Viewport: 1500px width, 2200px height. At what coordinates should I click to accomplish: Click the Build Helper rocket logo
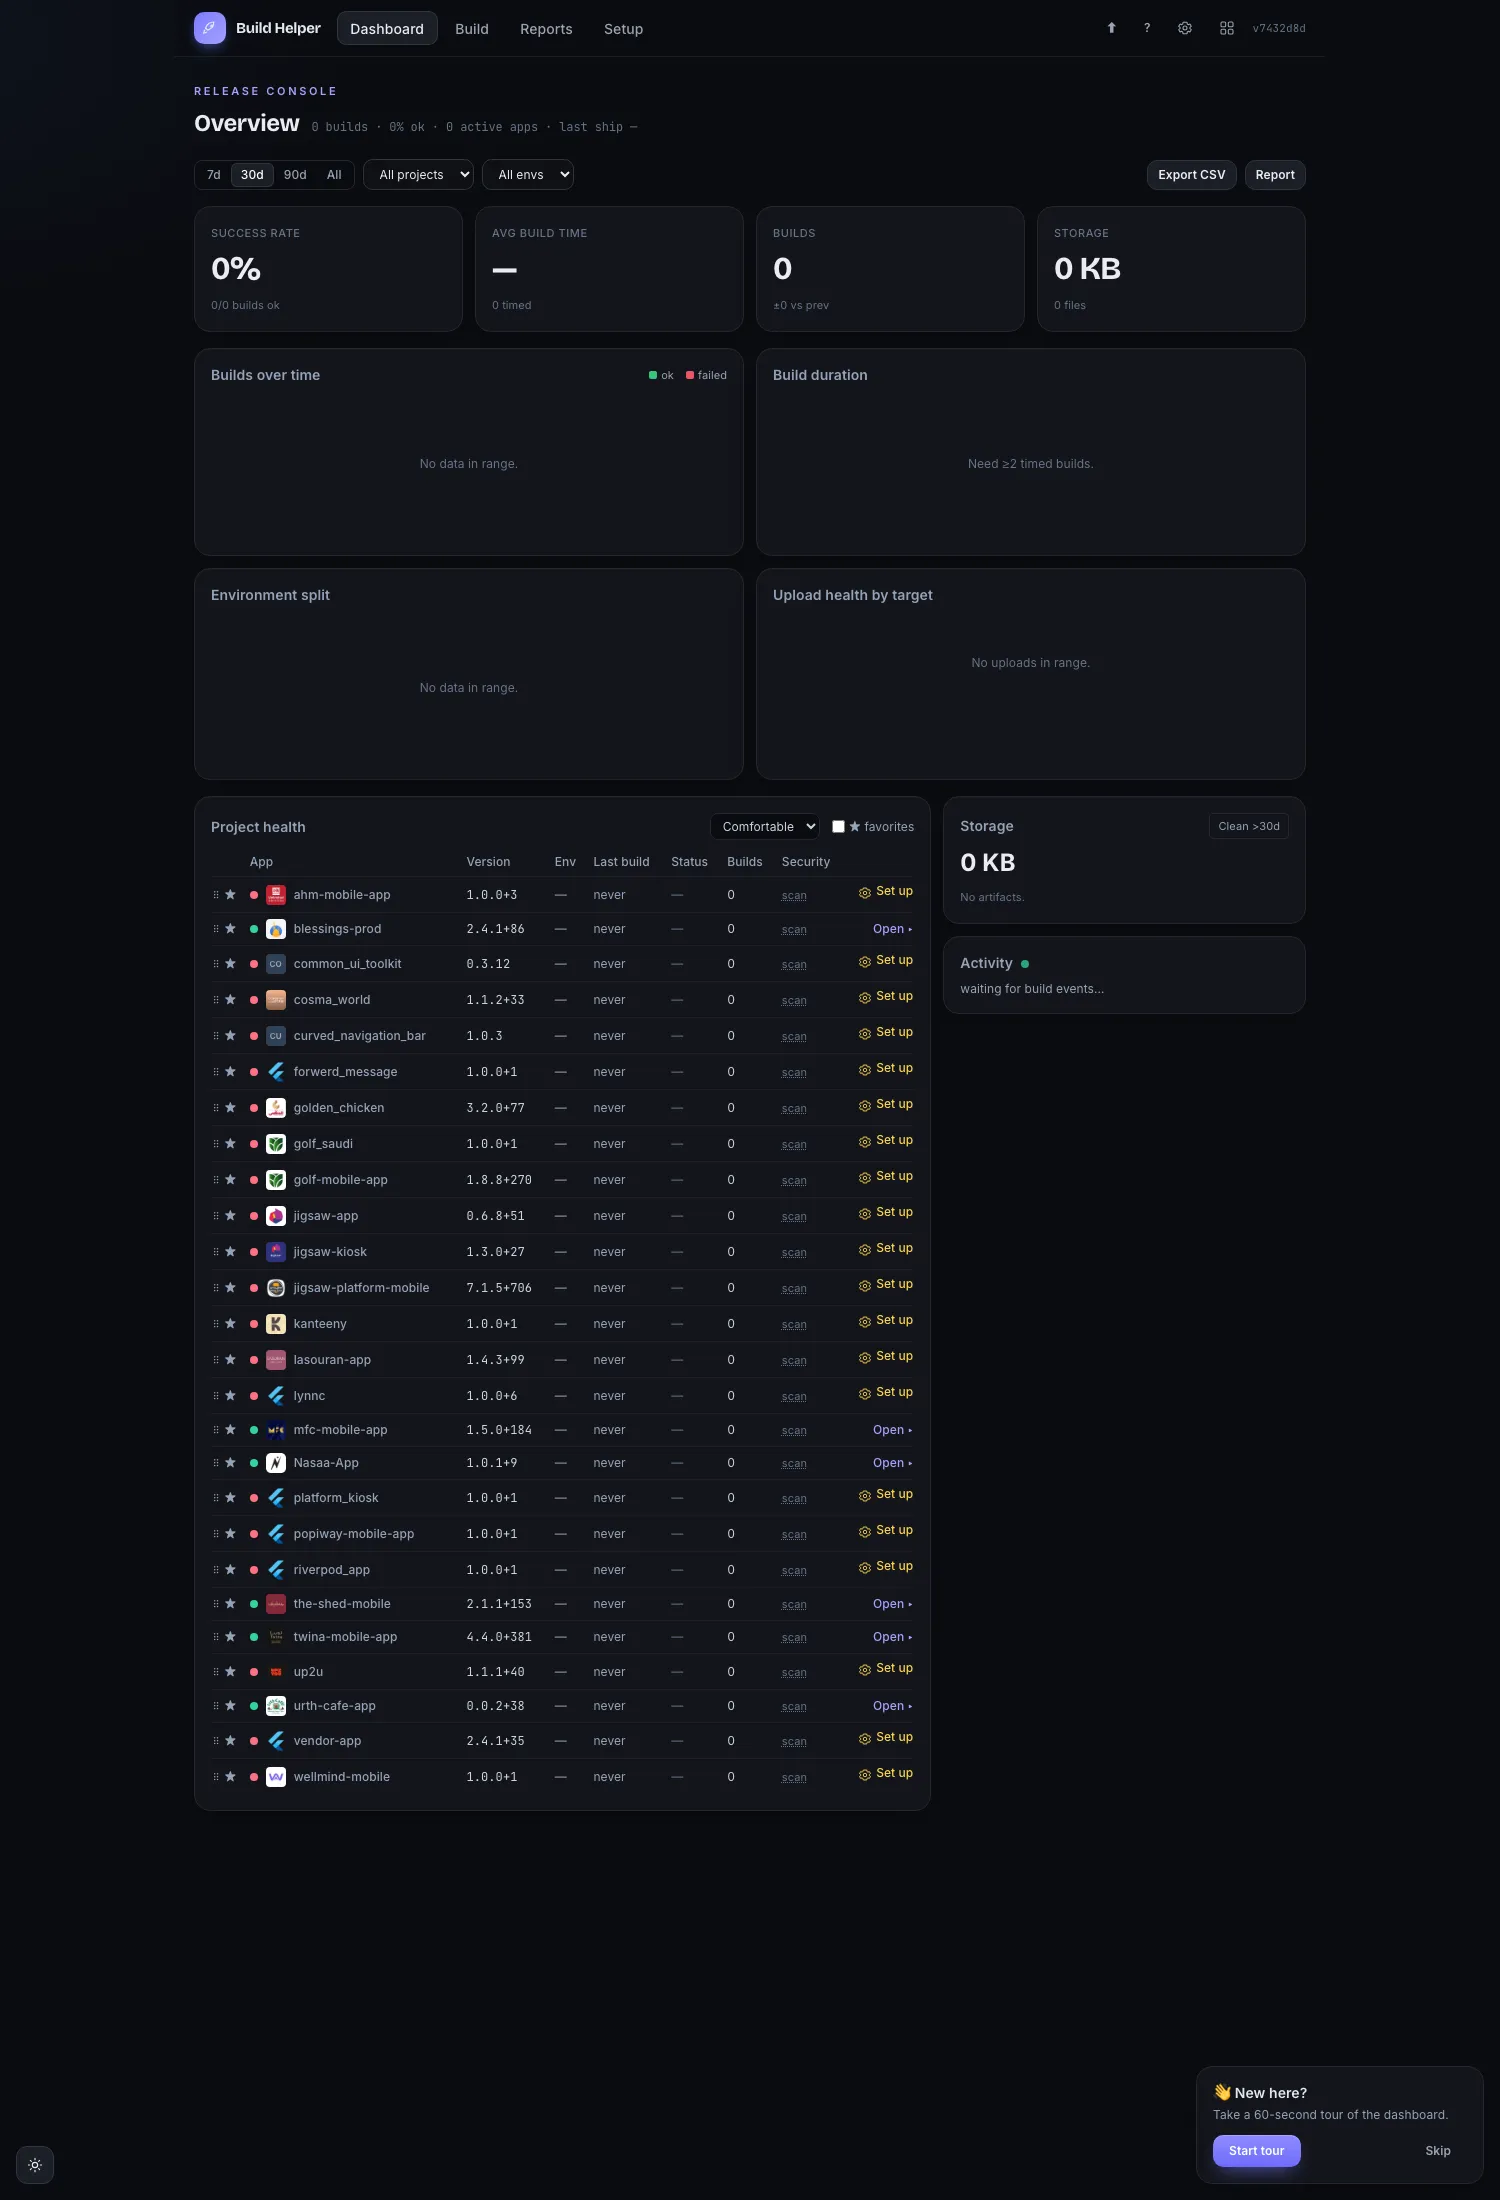[210, 28]
